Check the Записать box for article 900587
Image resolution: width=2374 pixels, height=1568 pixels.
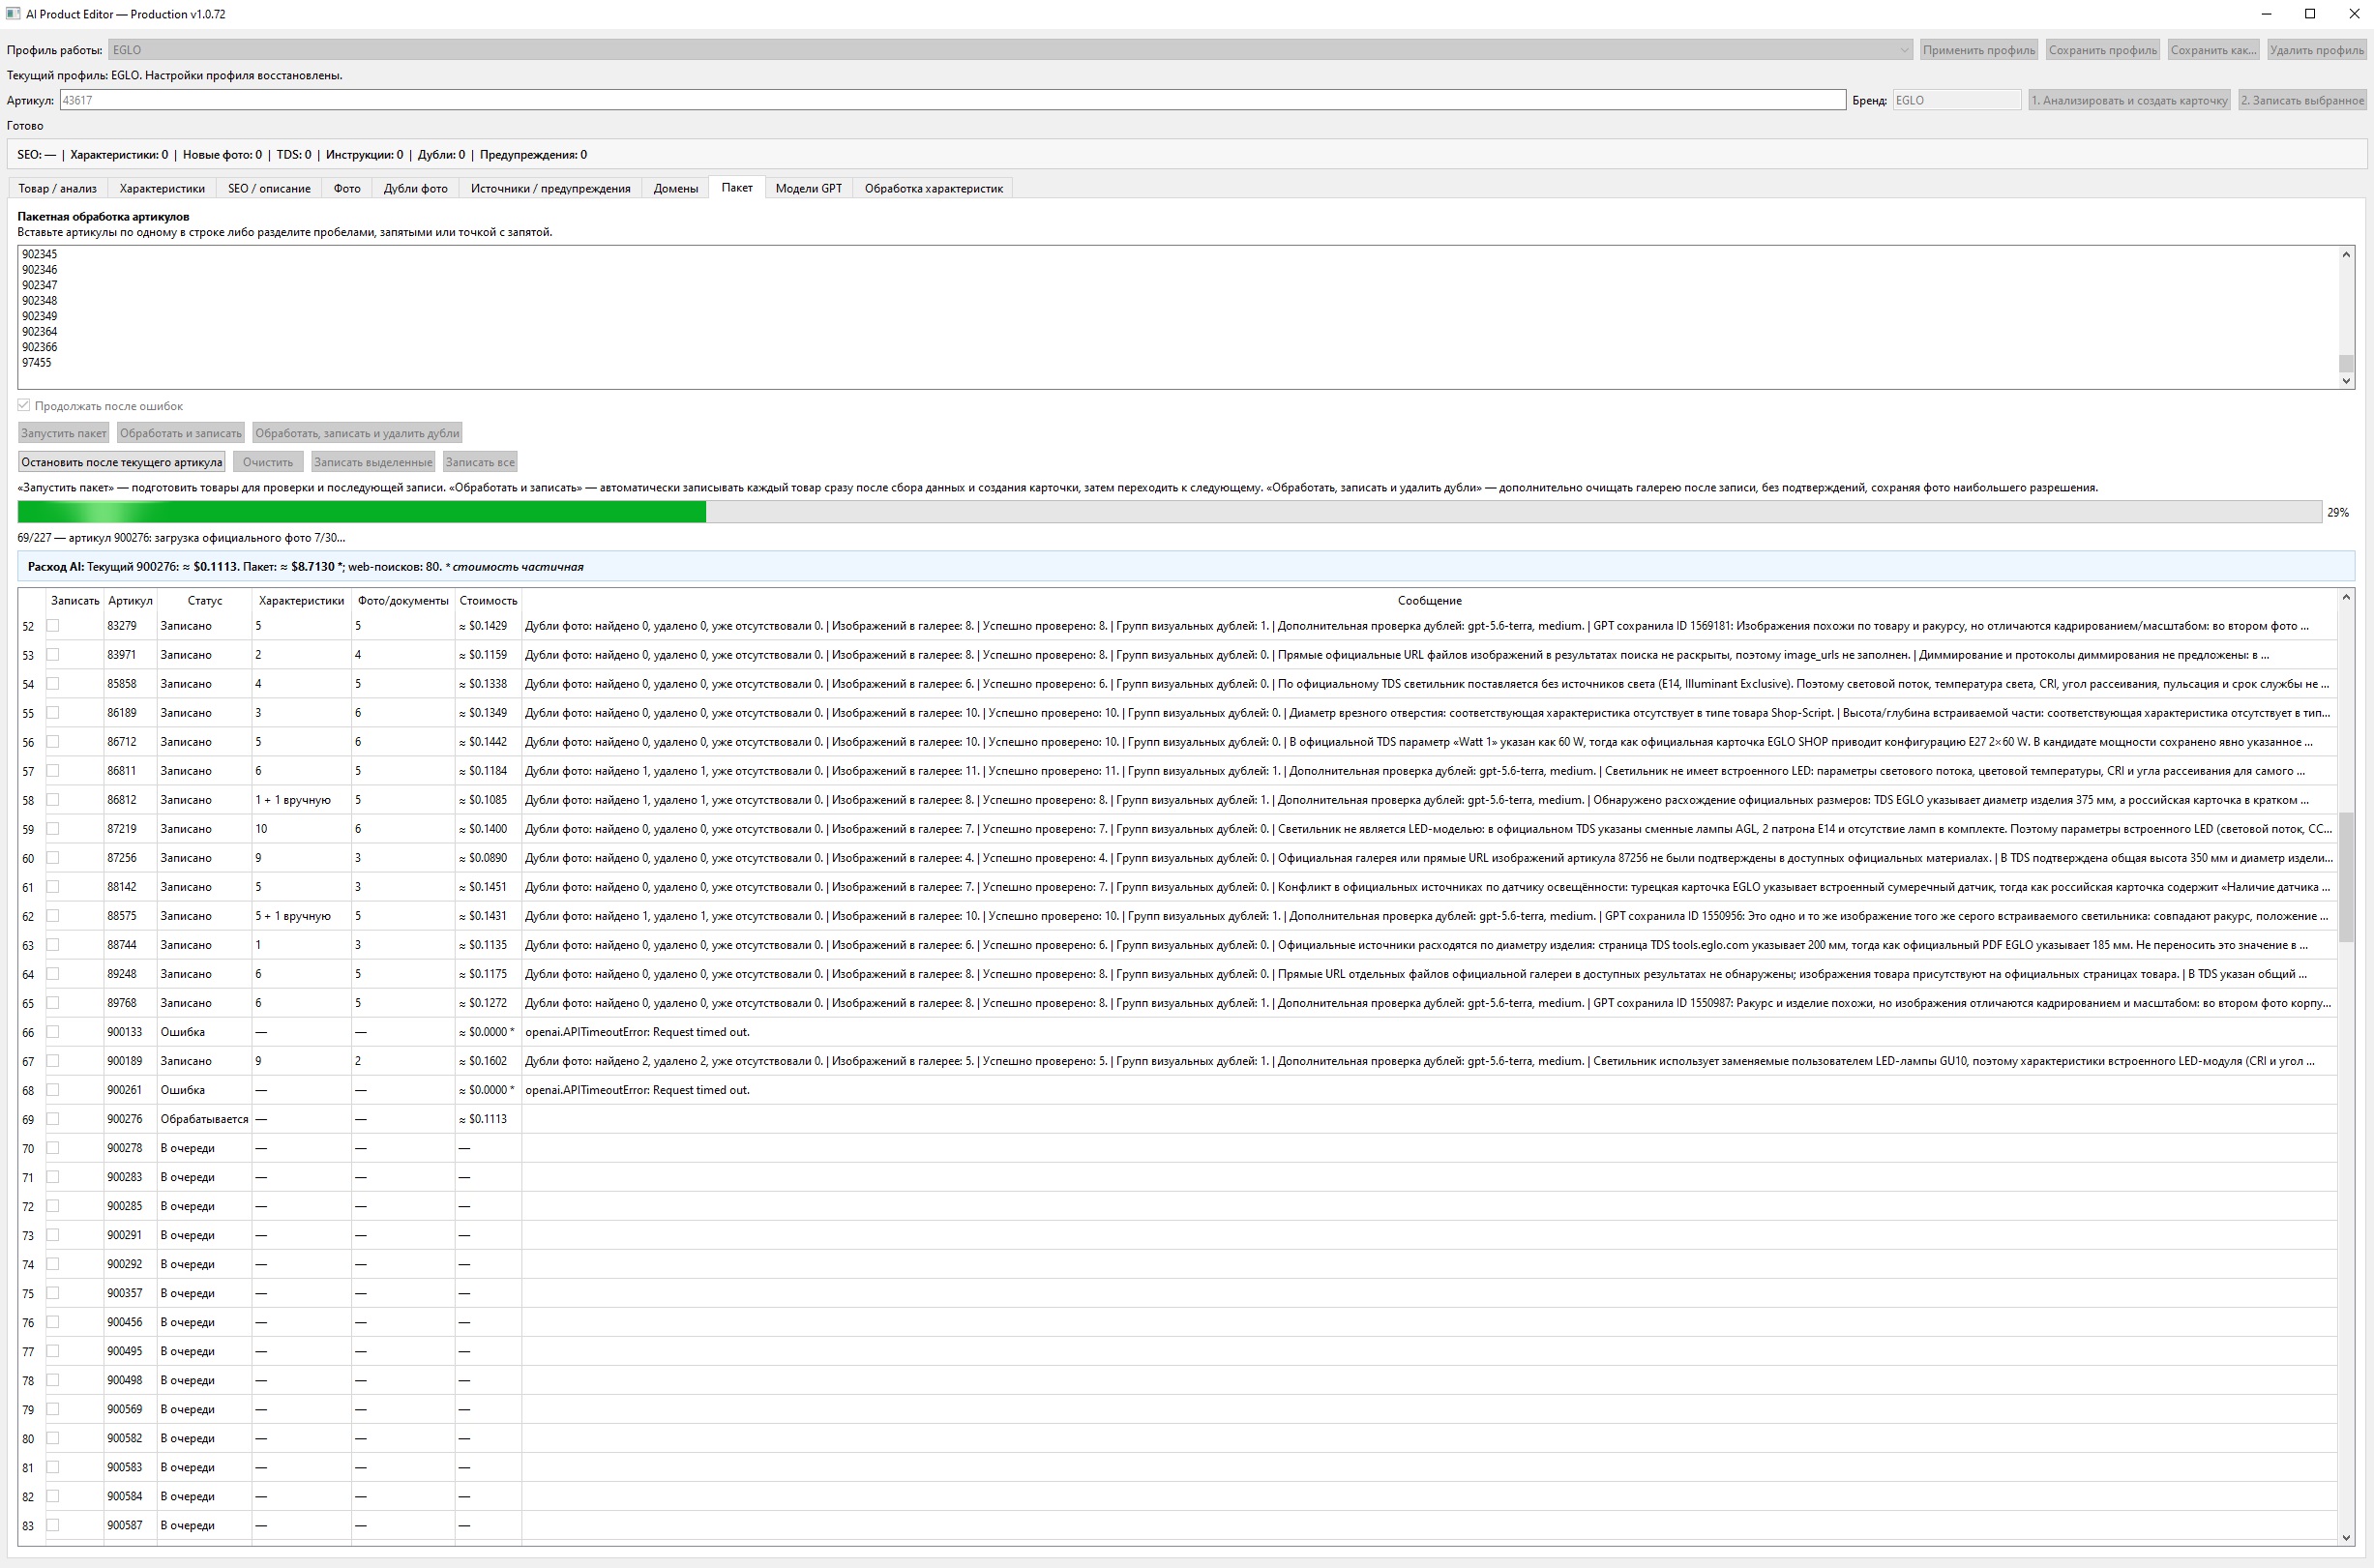(53, 1524)
